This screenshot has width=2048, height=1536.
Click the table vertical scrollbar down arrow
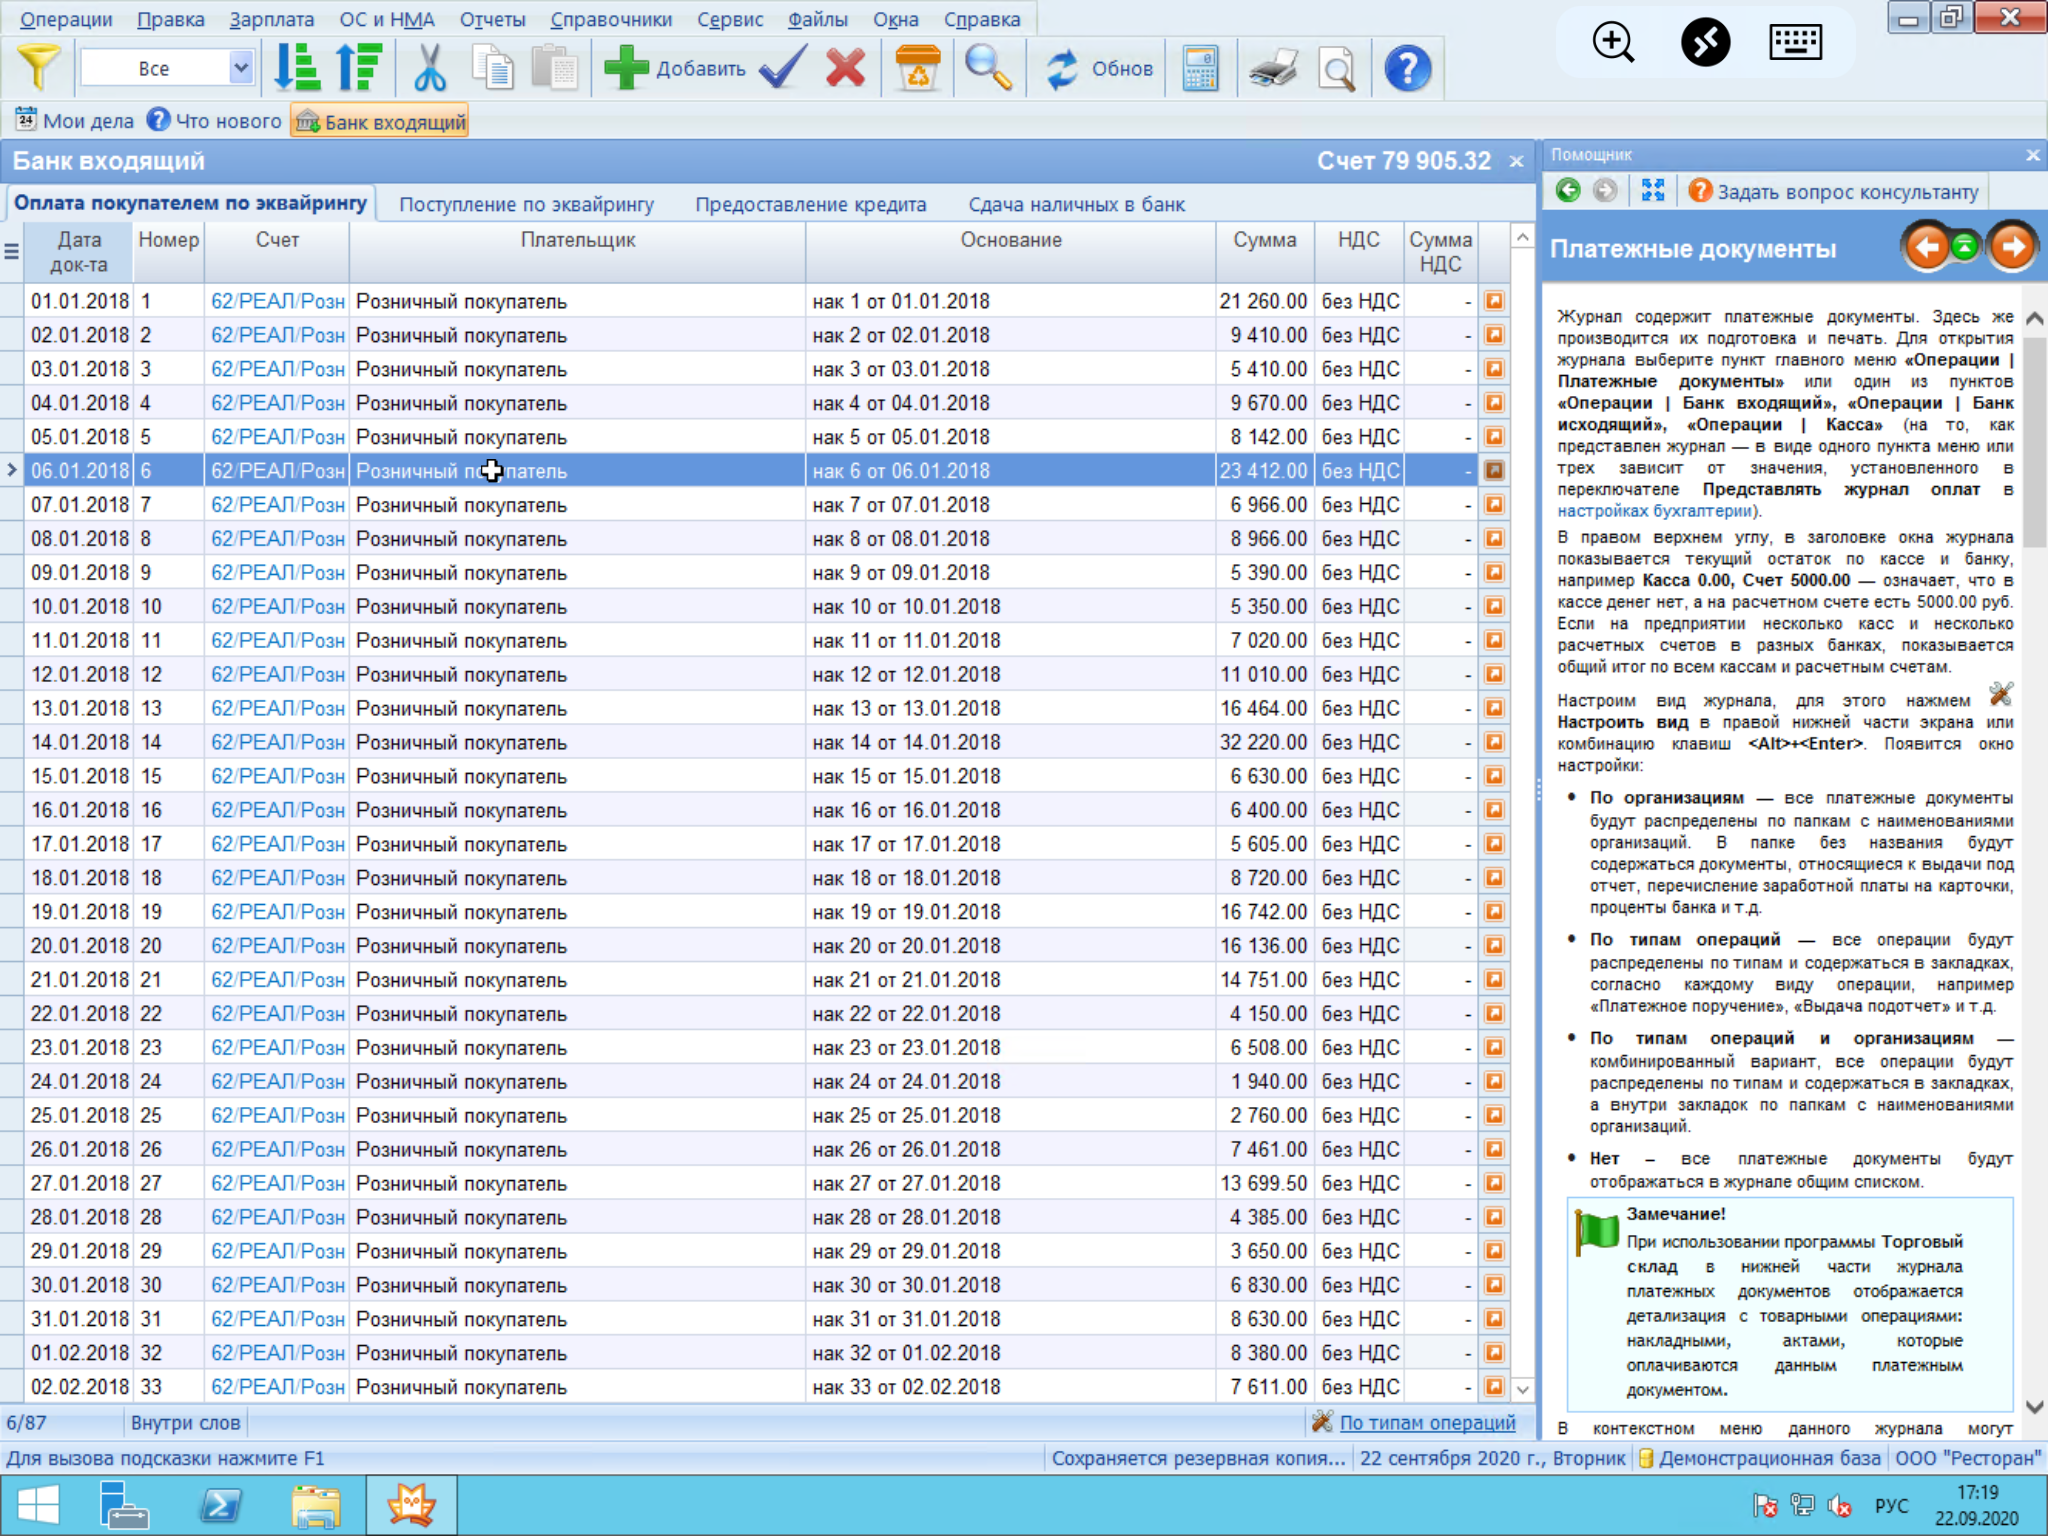click(x=1522, y=1389)
